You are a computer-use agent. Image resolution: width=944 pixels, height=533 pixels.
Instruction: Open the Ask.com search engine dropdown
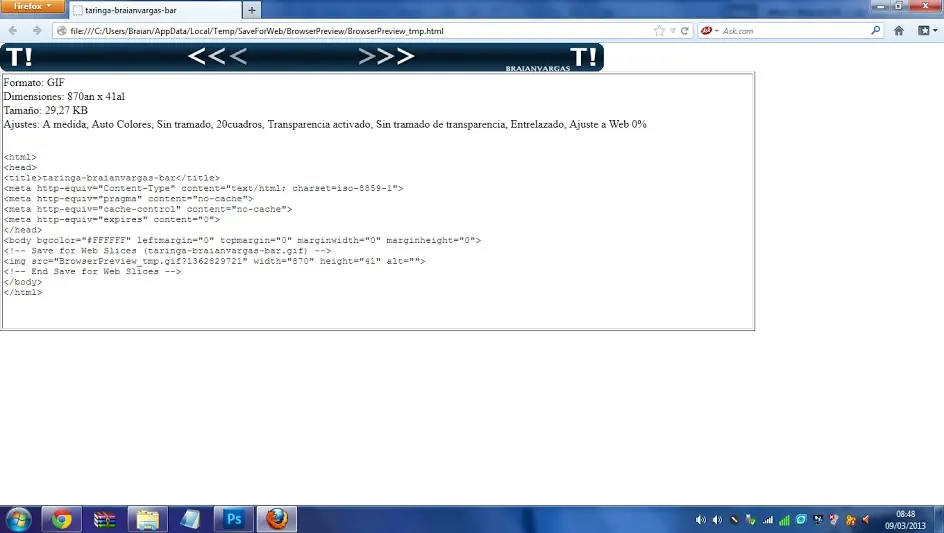pyautogui.click(x=709, y=31)
